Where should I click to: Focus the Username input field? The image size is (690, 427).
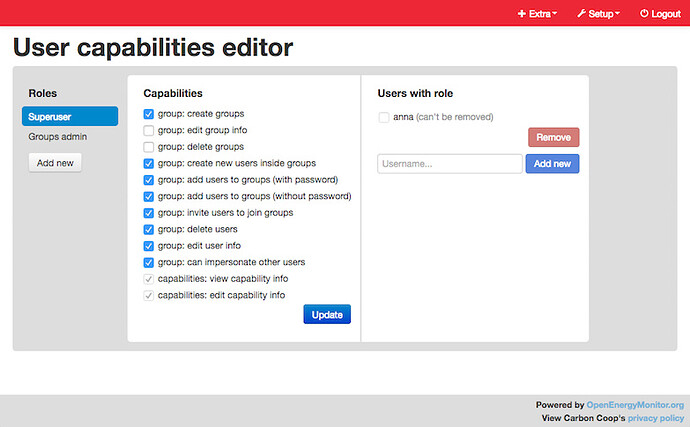click(x=450, y=164)
